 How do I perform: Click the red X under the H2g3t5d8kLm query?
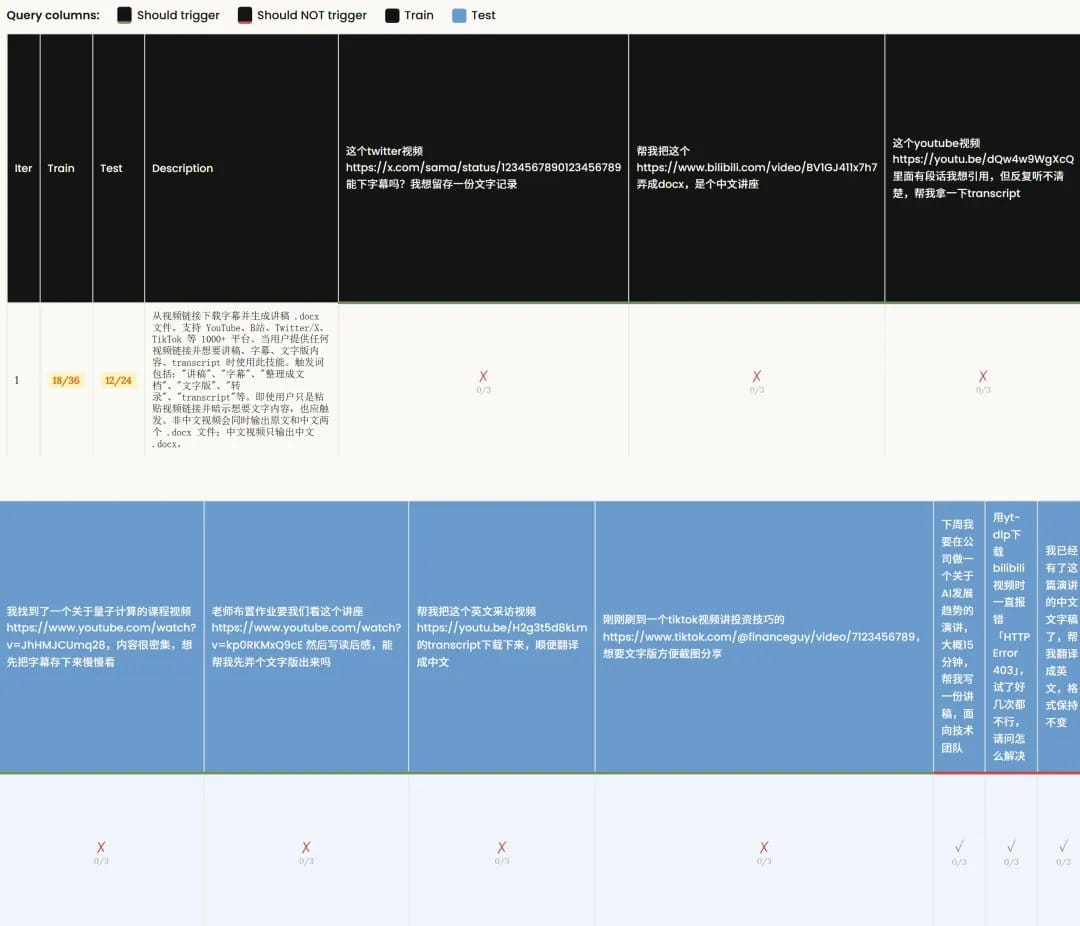click(x=502, y=847)
